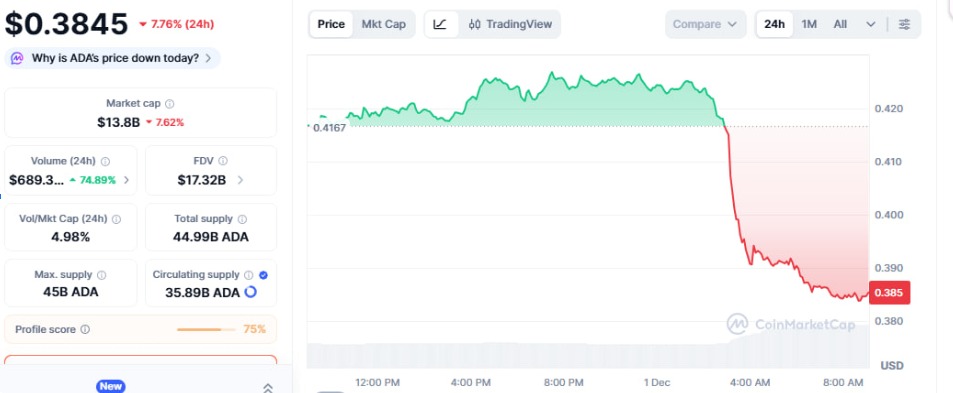Select the All time range

840,24
